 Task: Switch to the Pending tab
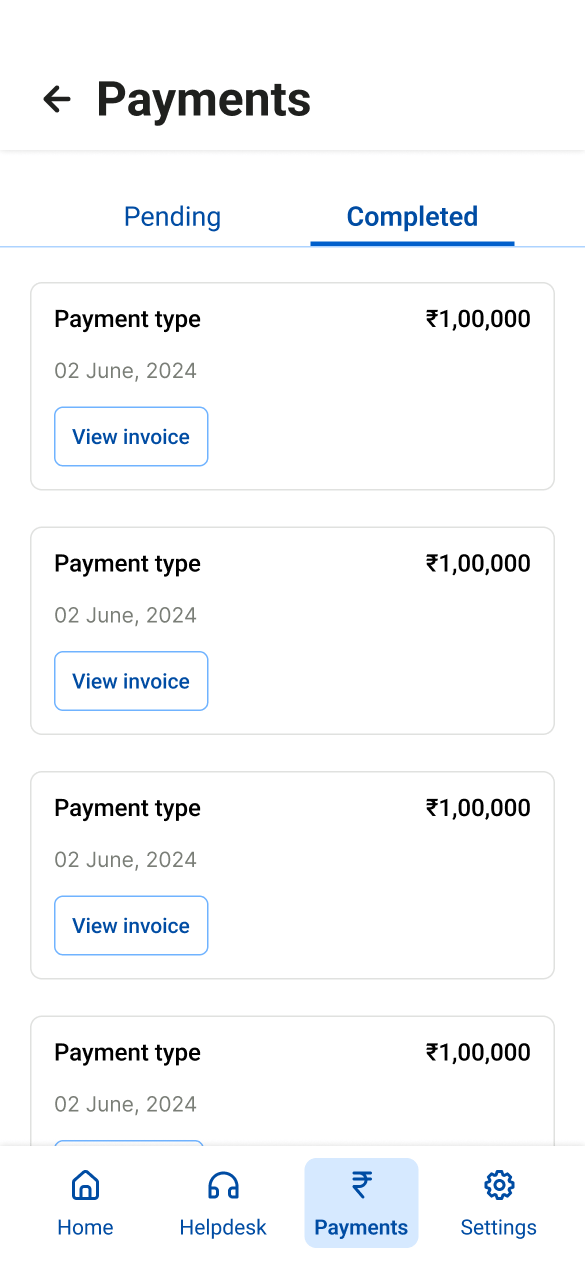point(172,217)
